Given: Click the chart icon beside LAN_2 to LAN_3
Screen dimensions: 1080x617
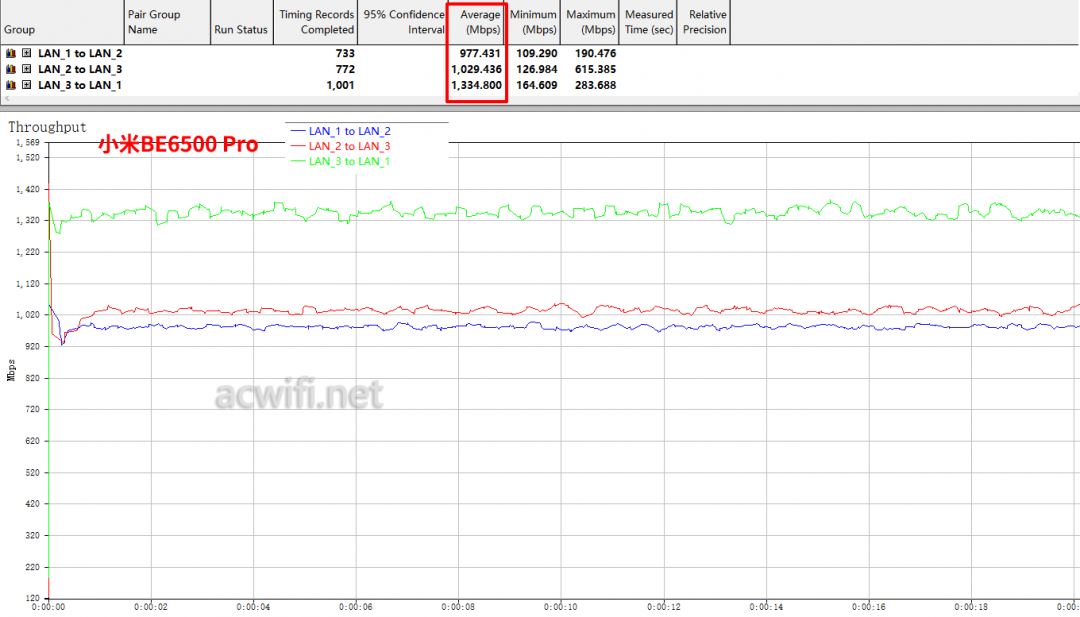Looking at the screenshot, I should click(x=11, y=69).
